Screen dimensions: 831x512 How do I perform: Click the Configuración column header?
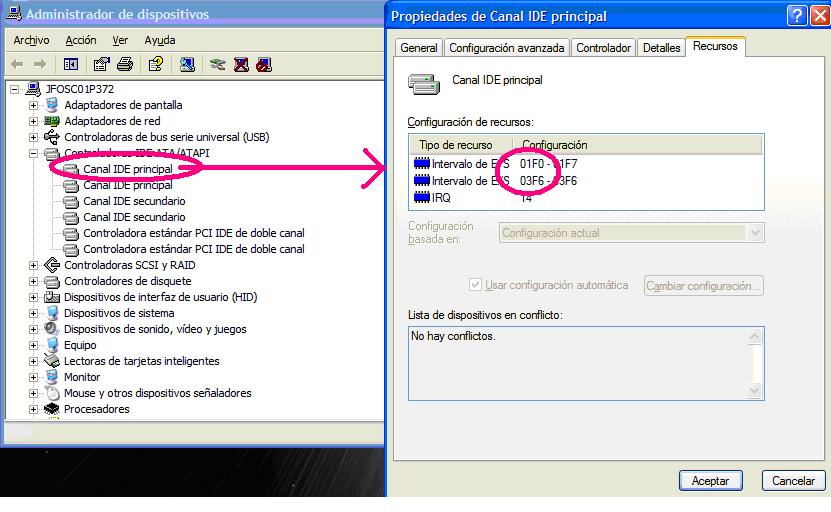click(638, 145)
